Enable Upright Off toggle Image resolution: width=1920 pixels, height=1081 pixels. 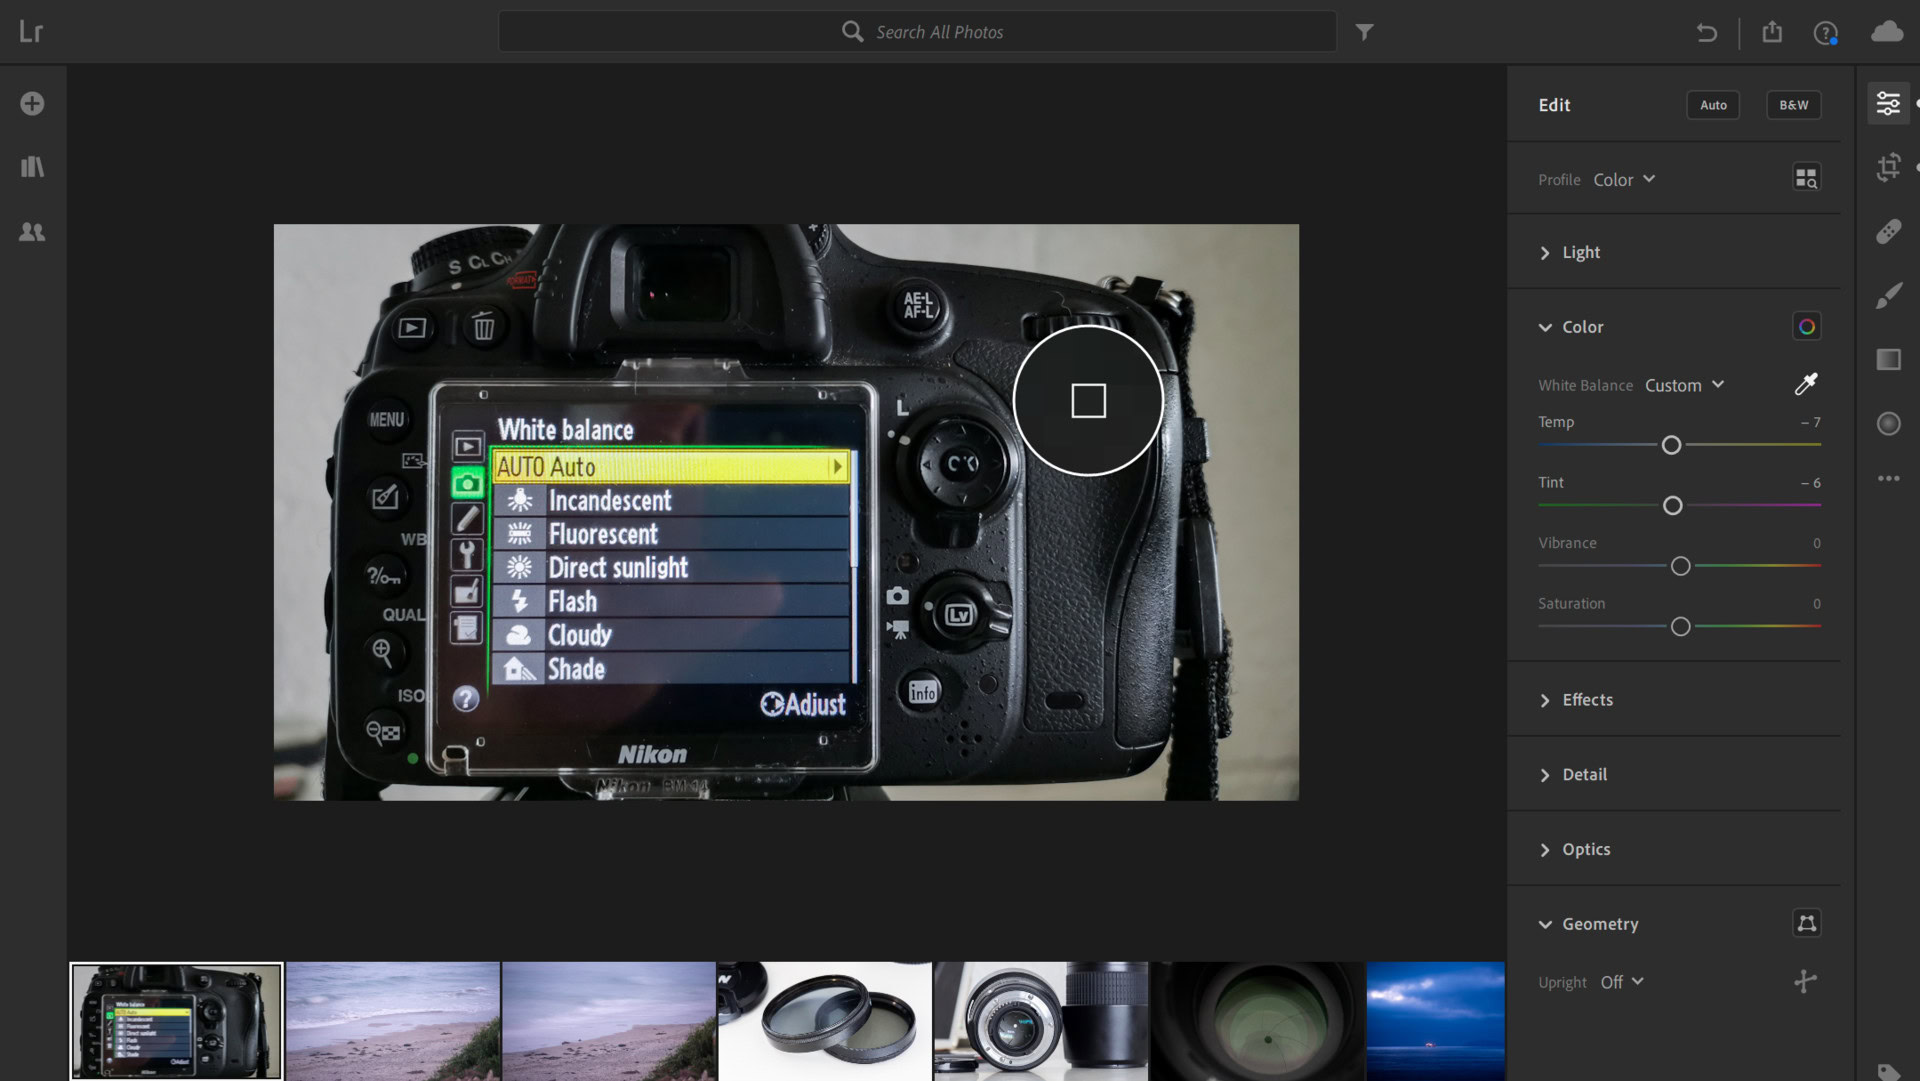1619,981
